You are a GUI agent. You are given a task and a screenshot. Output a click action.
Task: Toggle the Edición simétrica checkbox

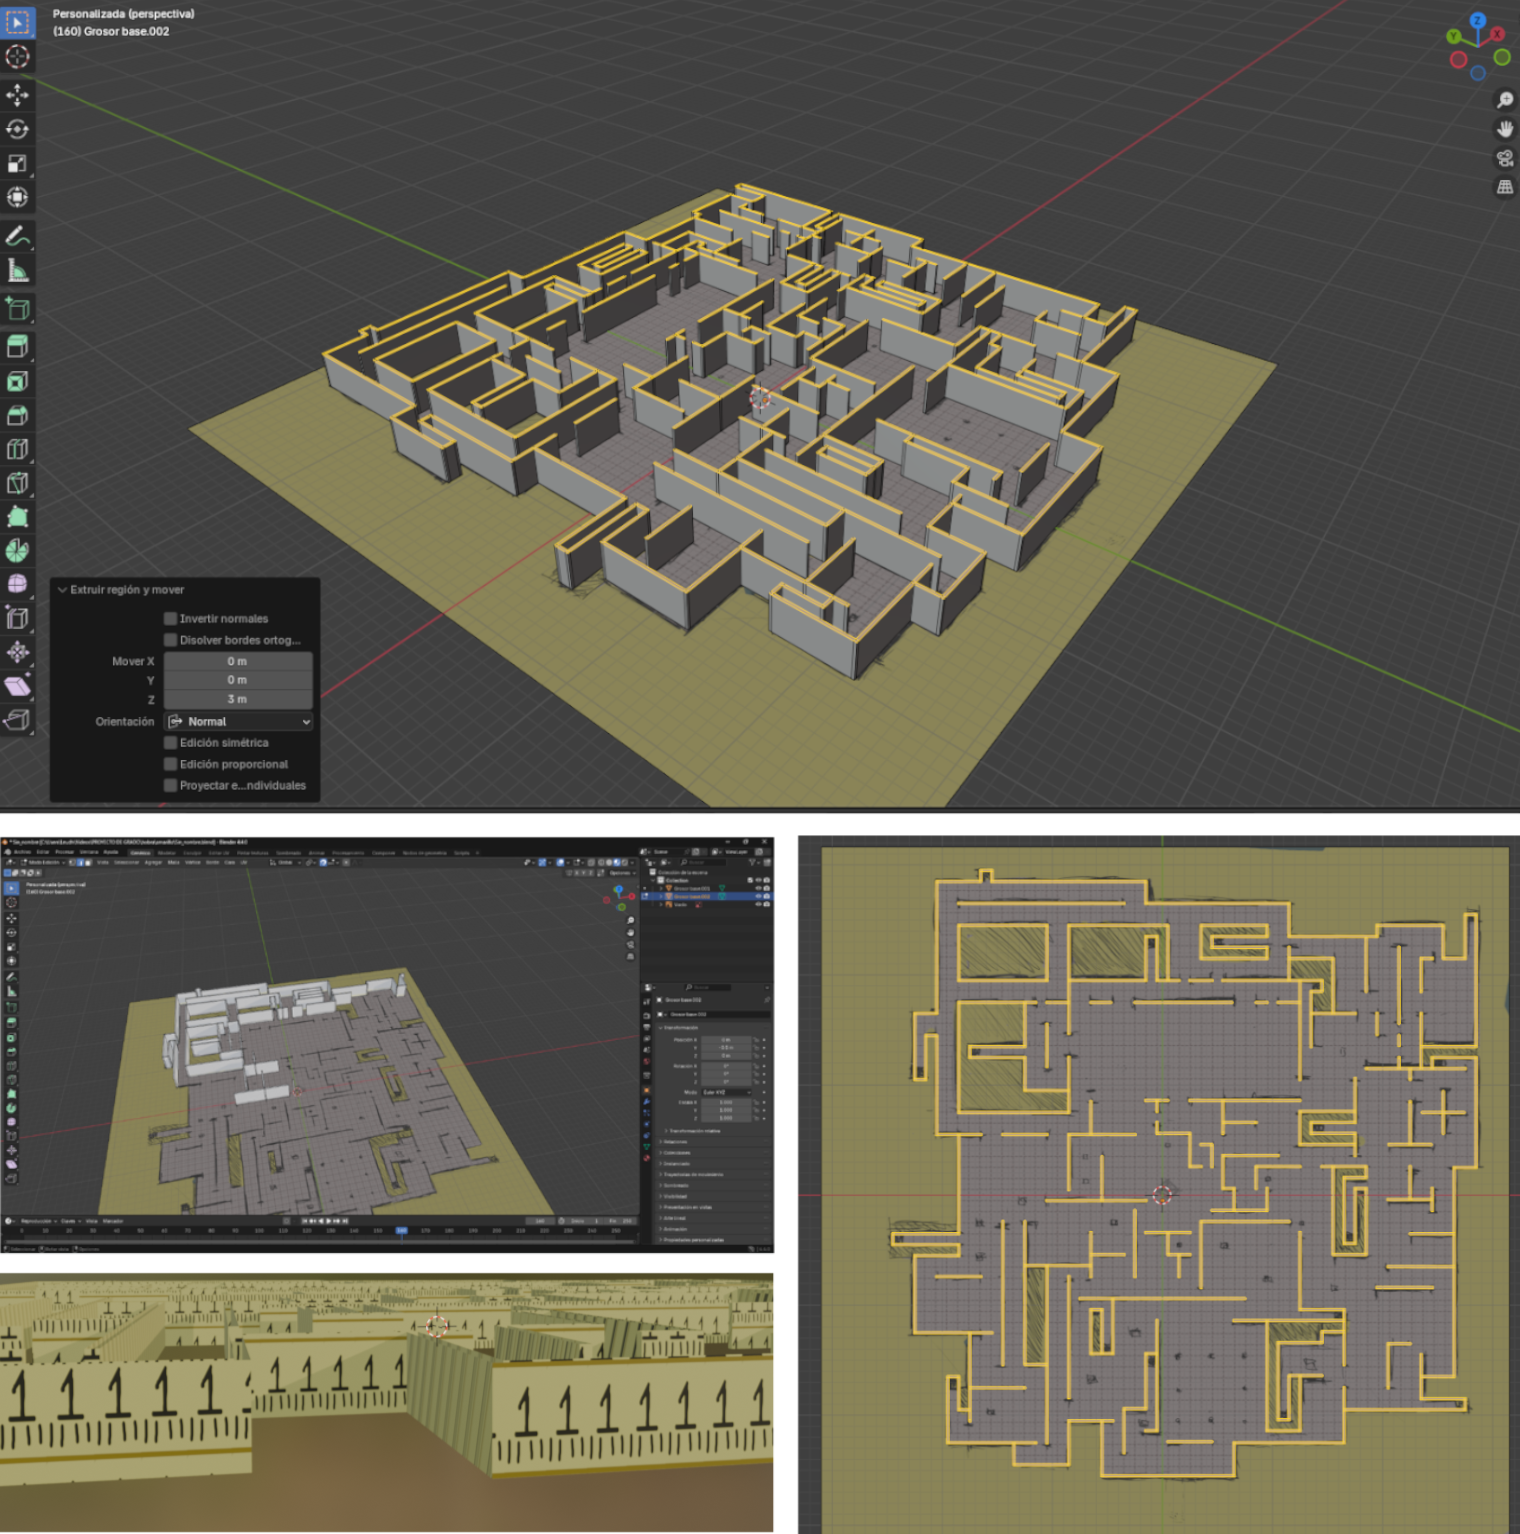point(171,743)
